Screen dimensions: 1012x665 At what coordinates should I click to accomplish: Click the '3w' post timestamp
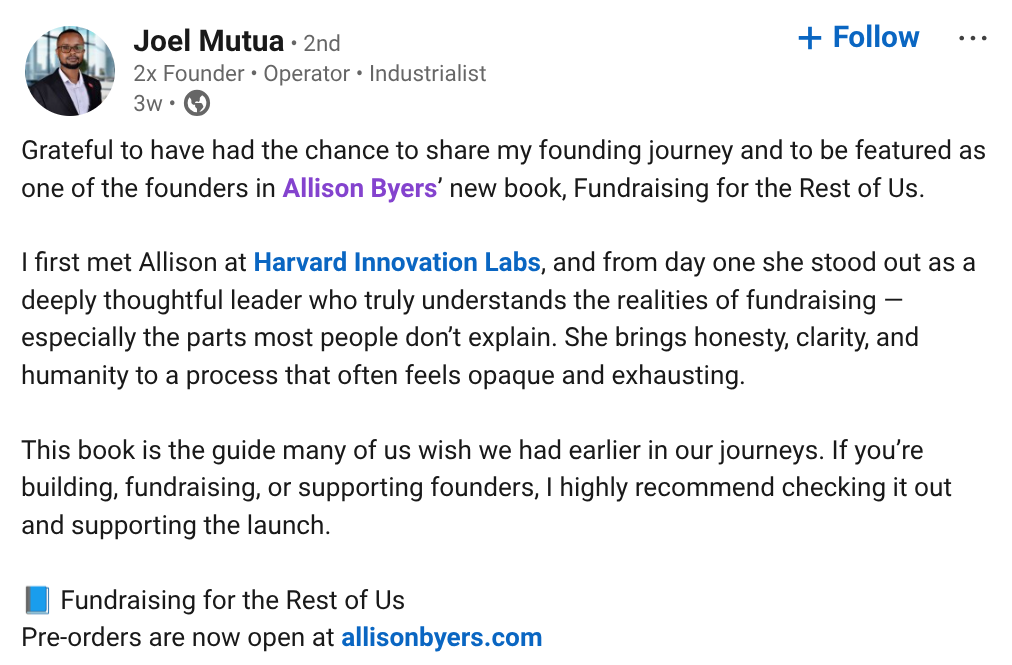tap(147, 103)
